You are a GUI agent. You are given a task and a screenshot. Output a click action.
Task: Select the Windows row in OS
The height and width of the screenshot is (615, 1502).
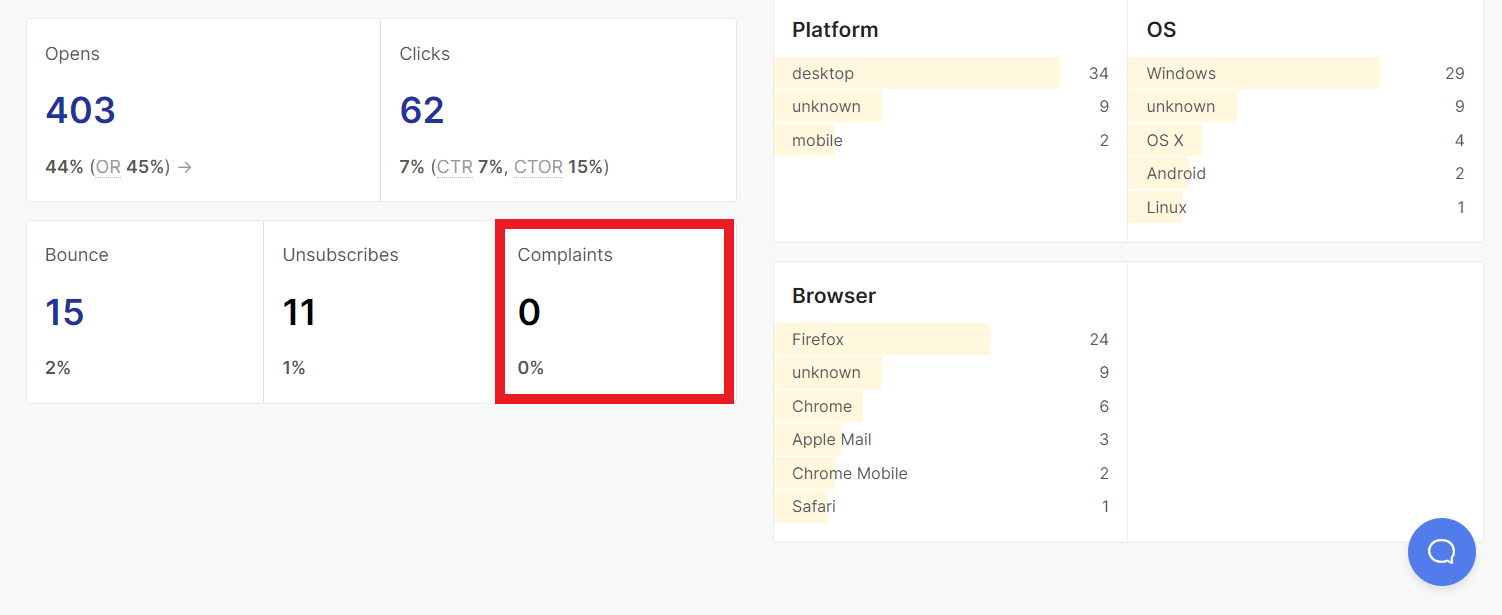(x=1305, y=73)
